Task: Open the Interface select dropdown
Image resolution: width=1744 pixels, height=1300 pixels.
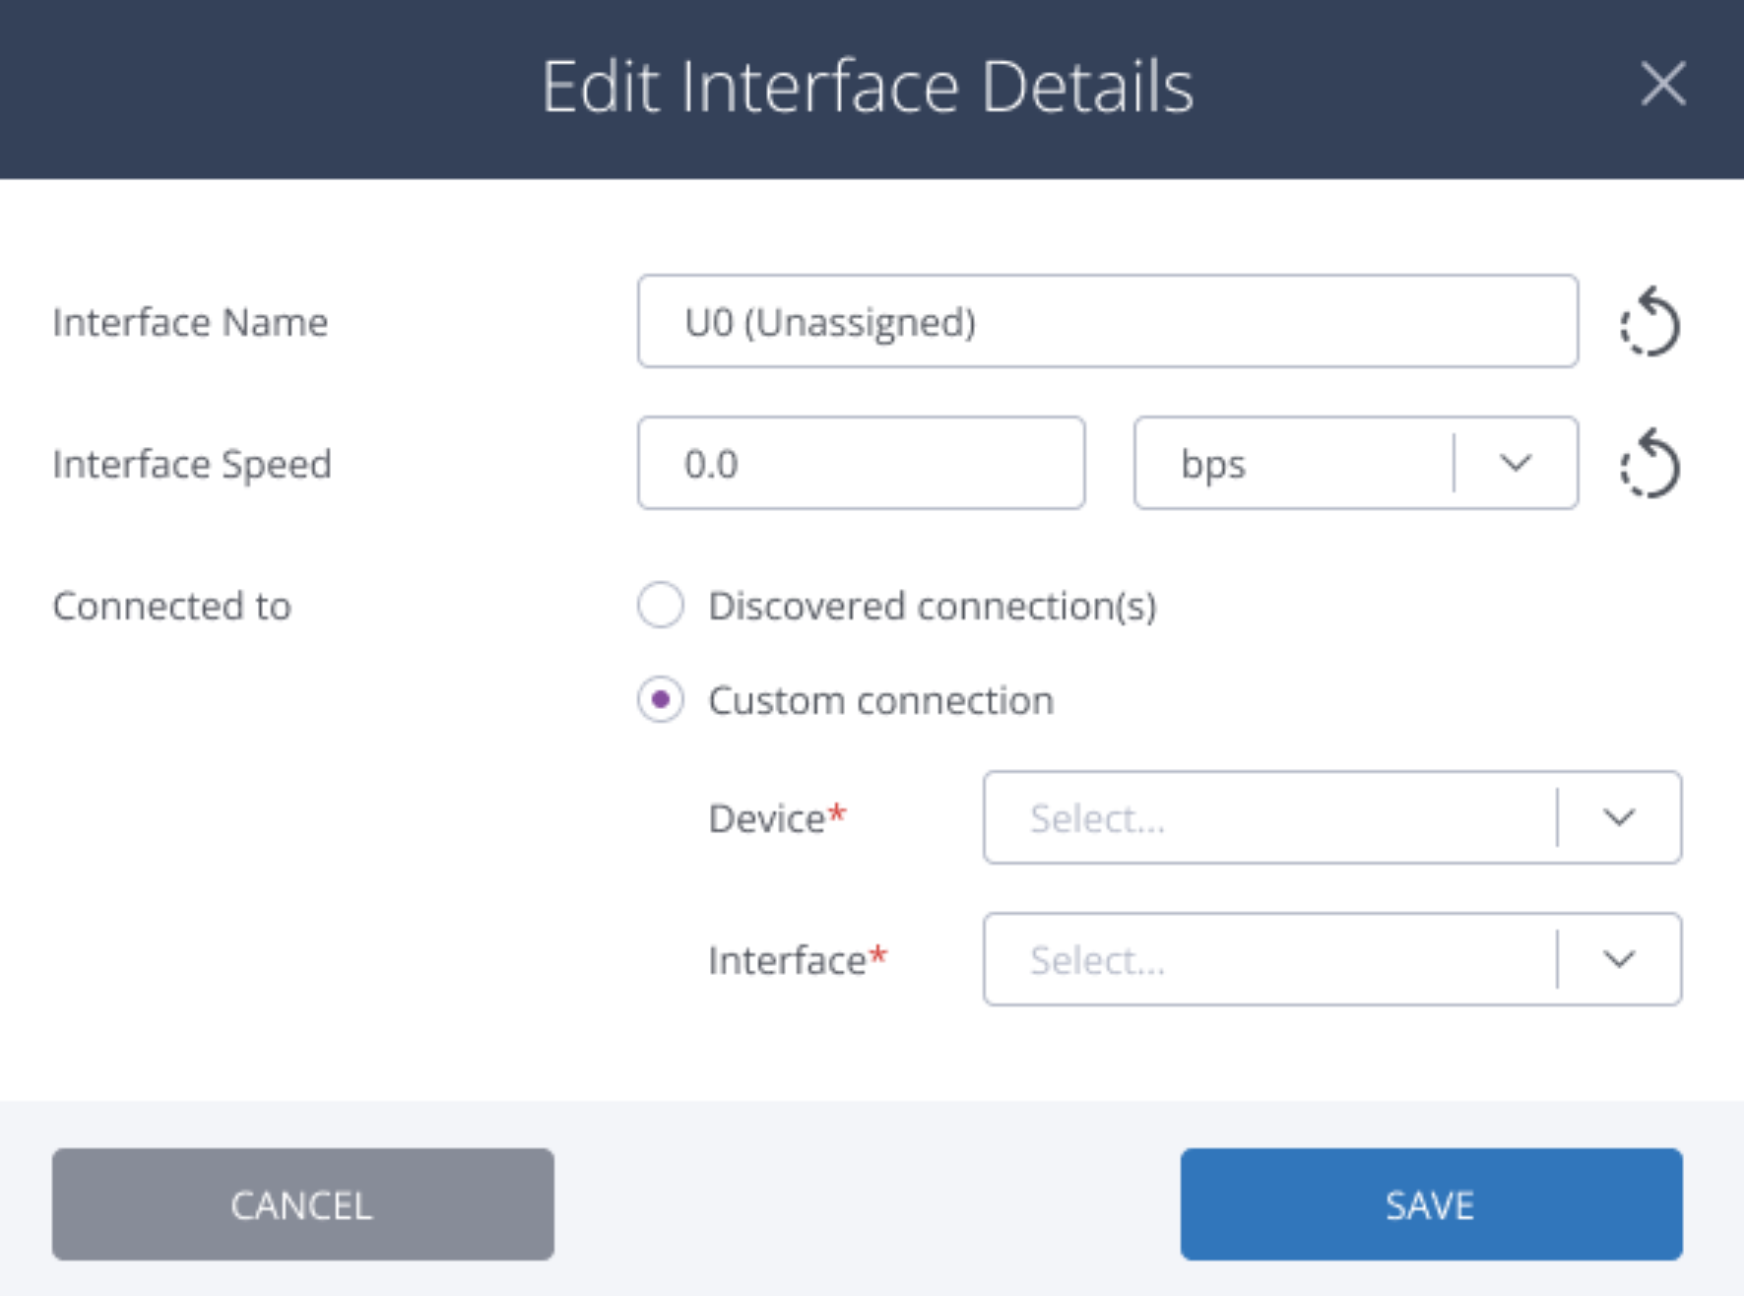Action: pos(1332,959)
